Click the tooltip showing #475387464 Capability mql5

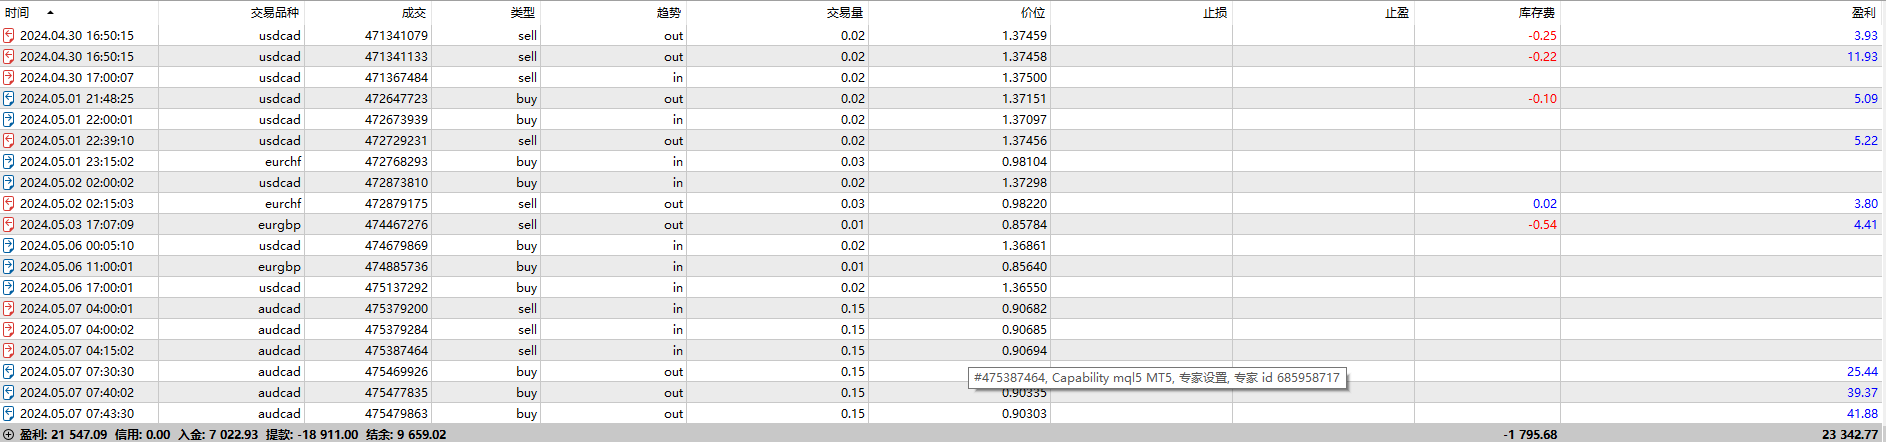point(1157,377)
